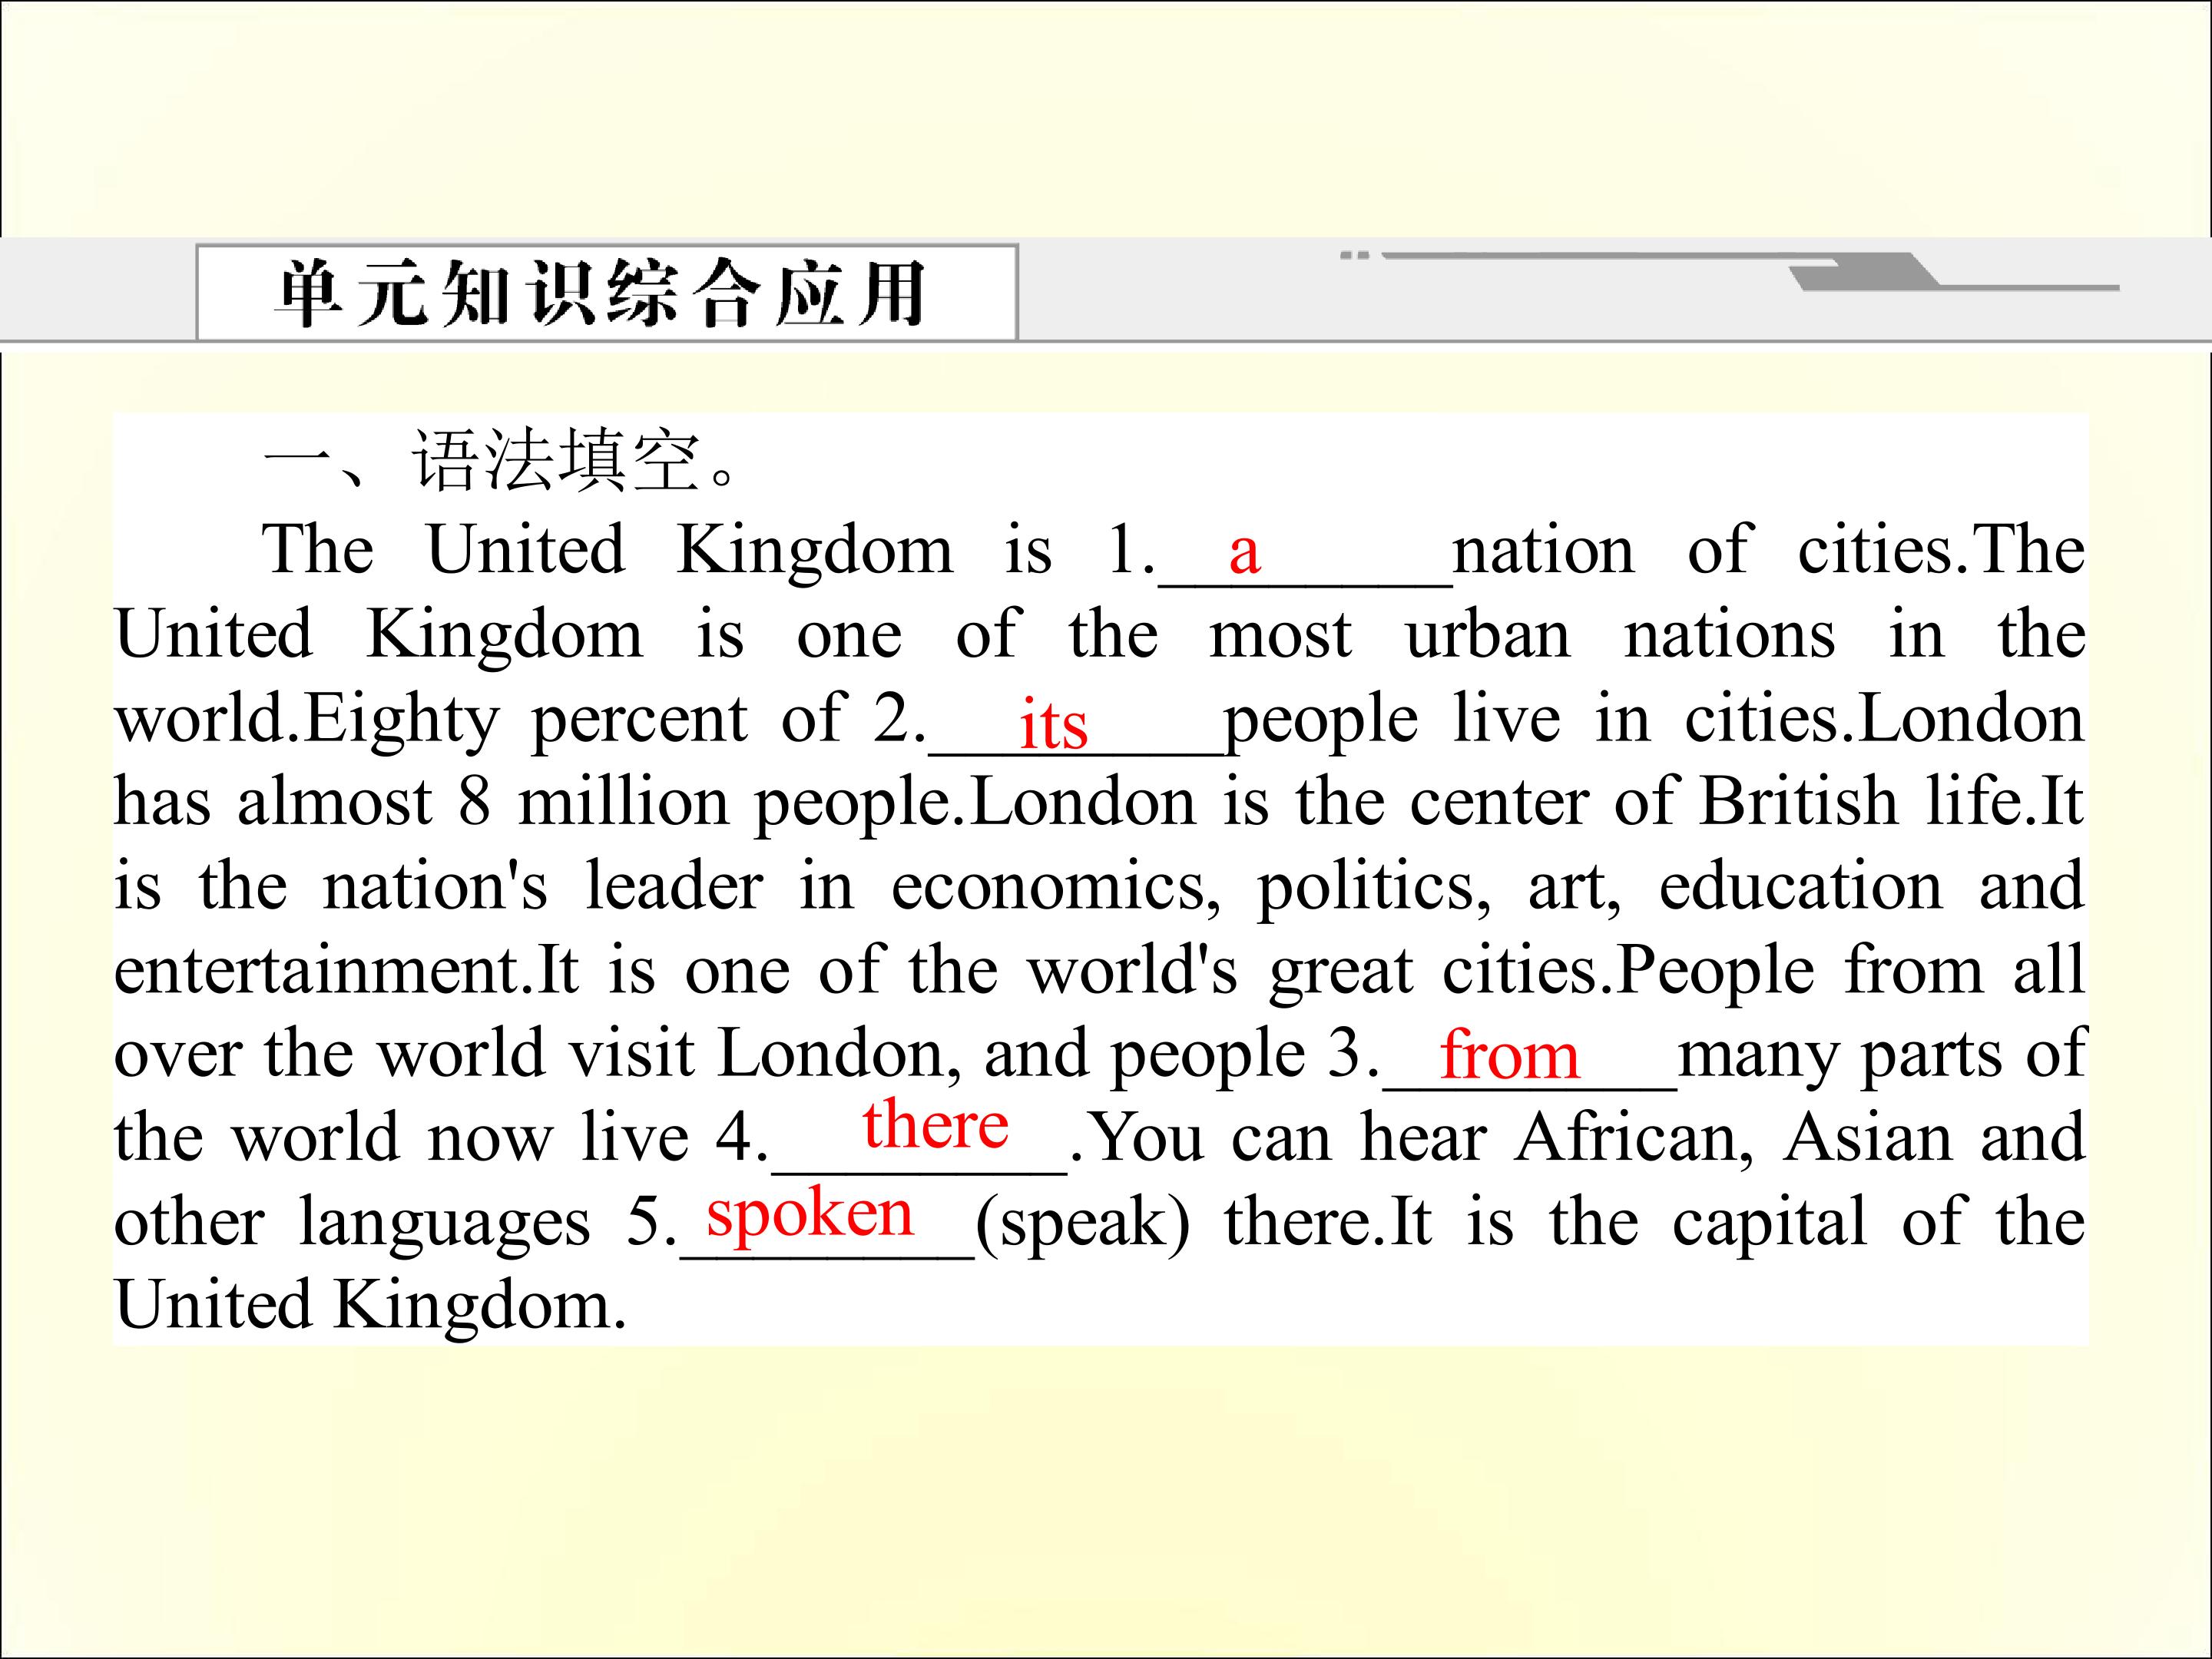This screenshot has height=1659, width=2212.
Task: Click the gray horizontal header bar
Action: click(1106, 291)
